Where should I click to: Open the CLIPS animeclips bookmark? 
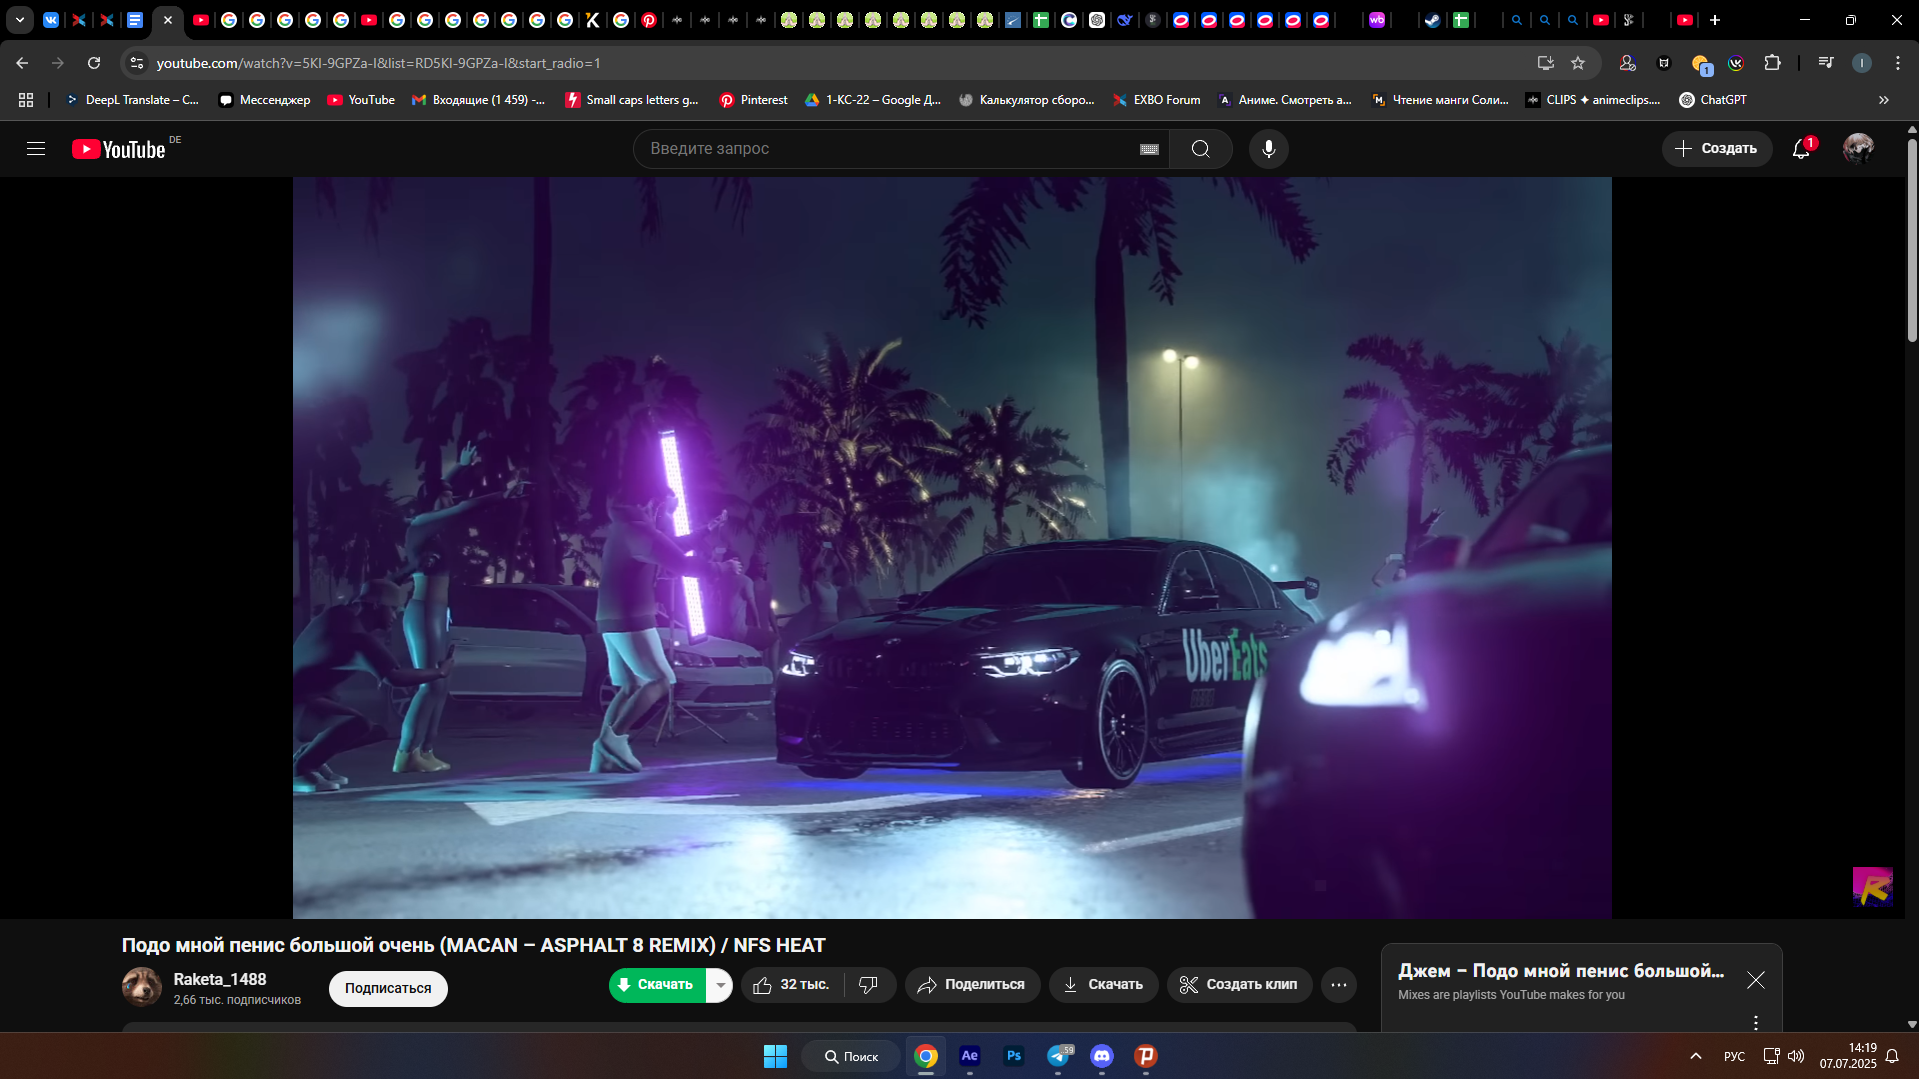coord(1593,100)
